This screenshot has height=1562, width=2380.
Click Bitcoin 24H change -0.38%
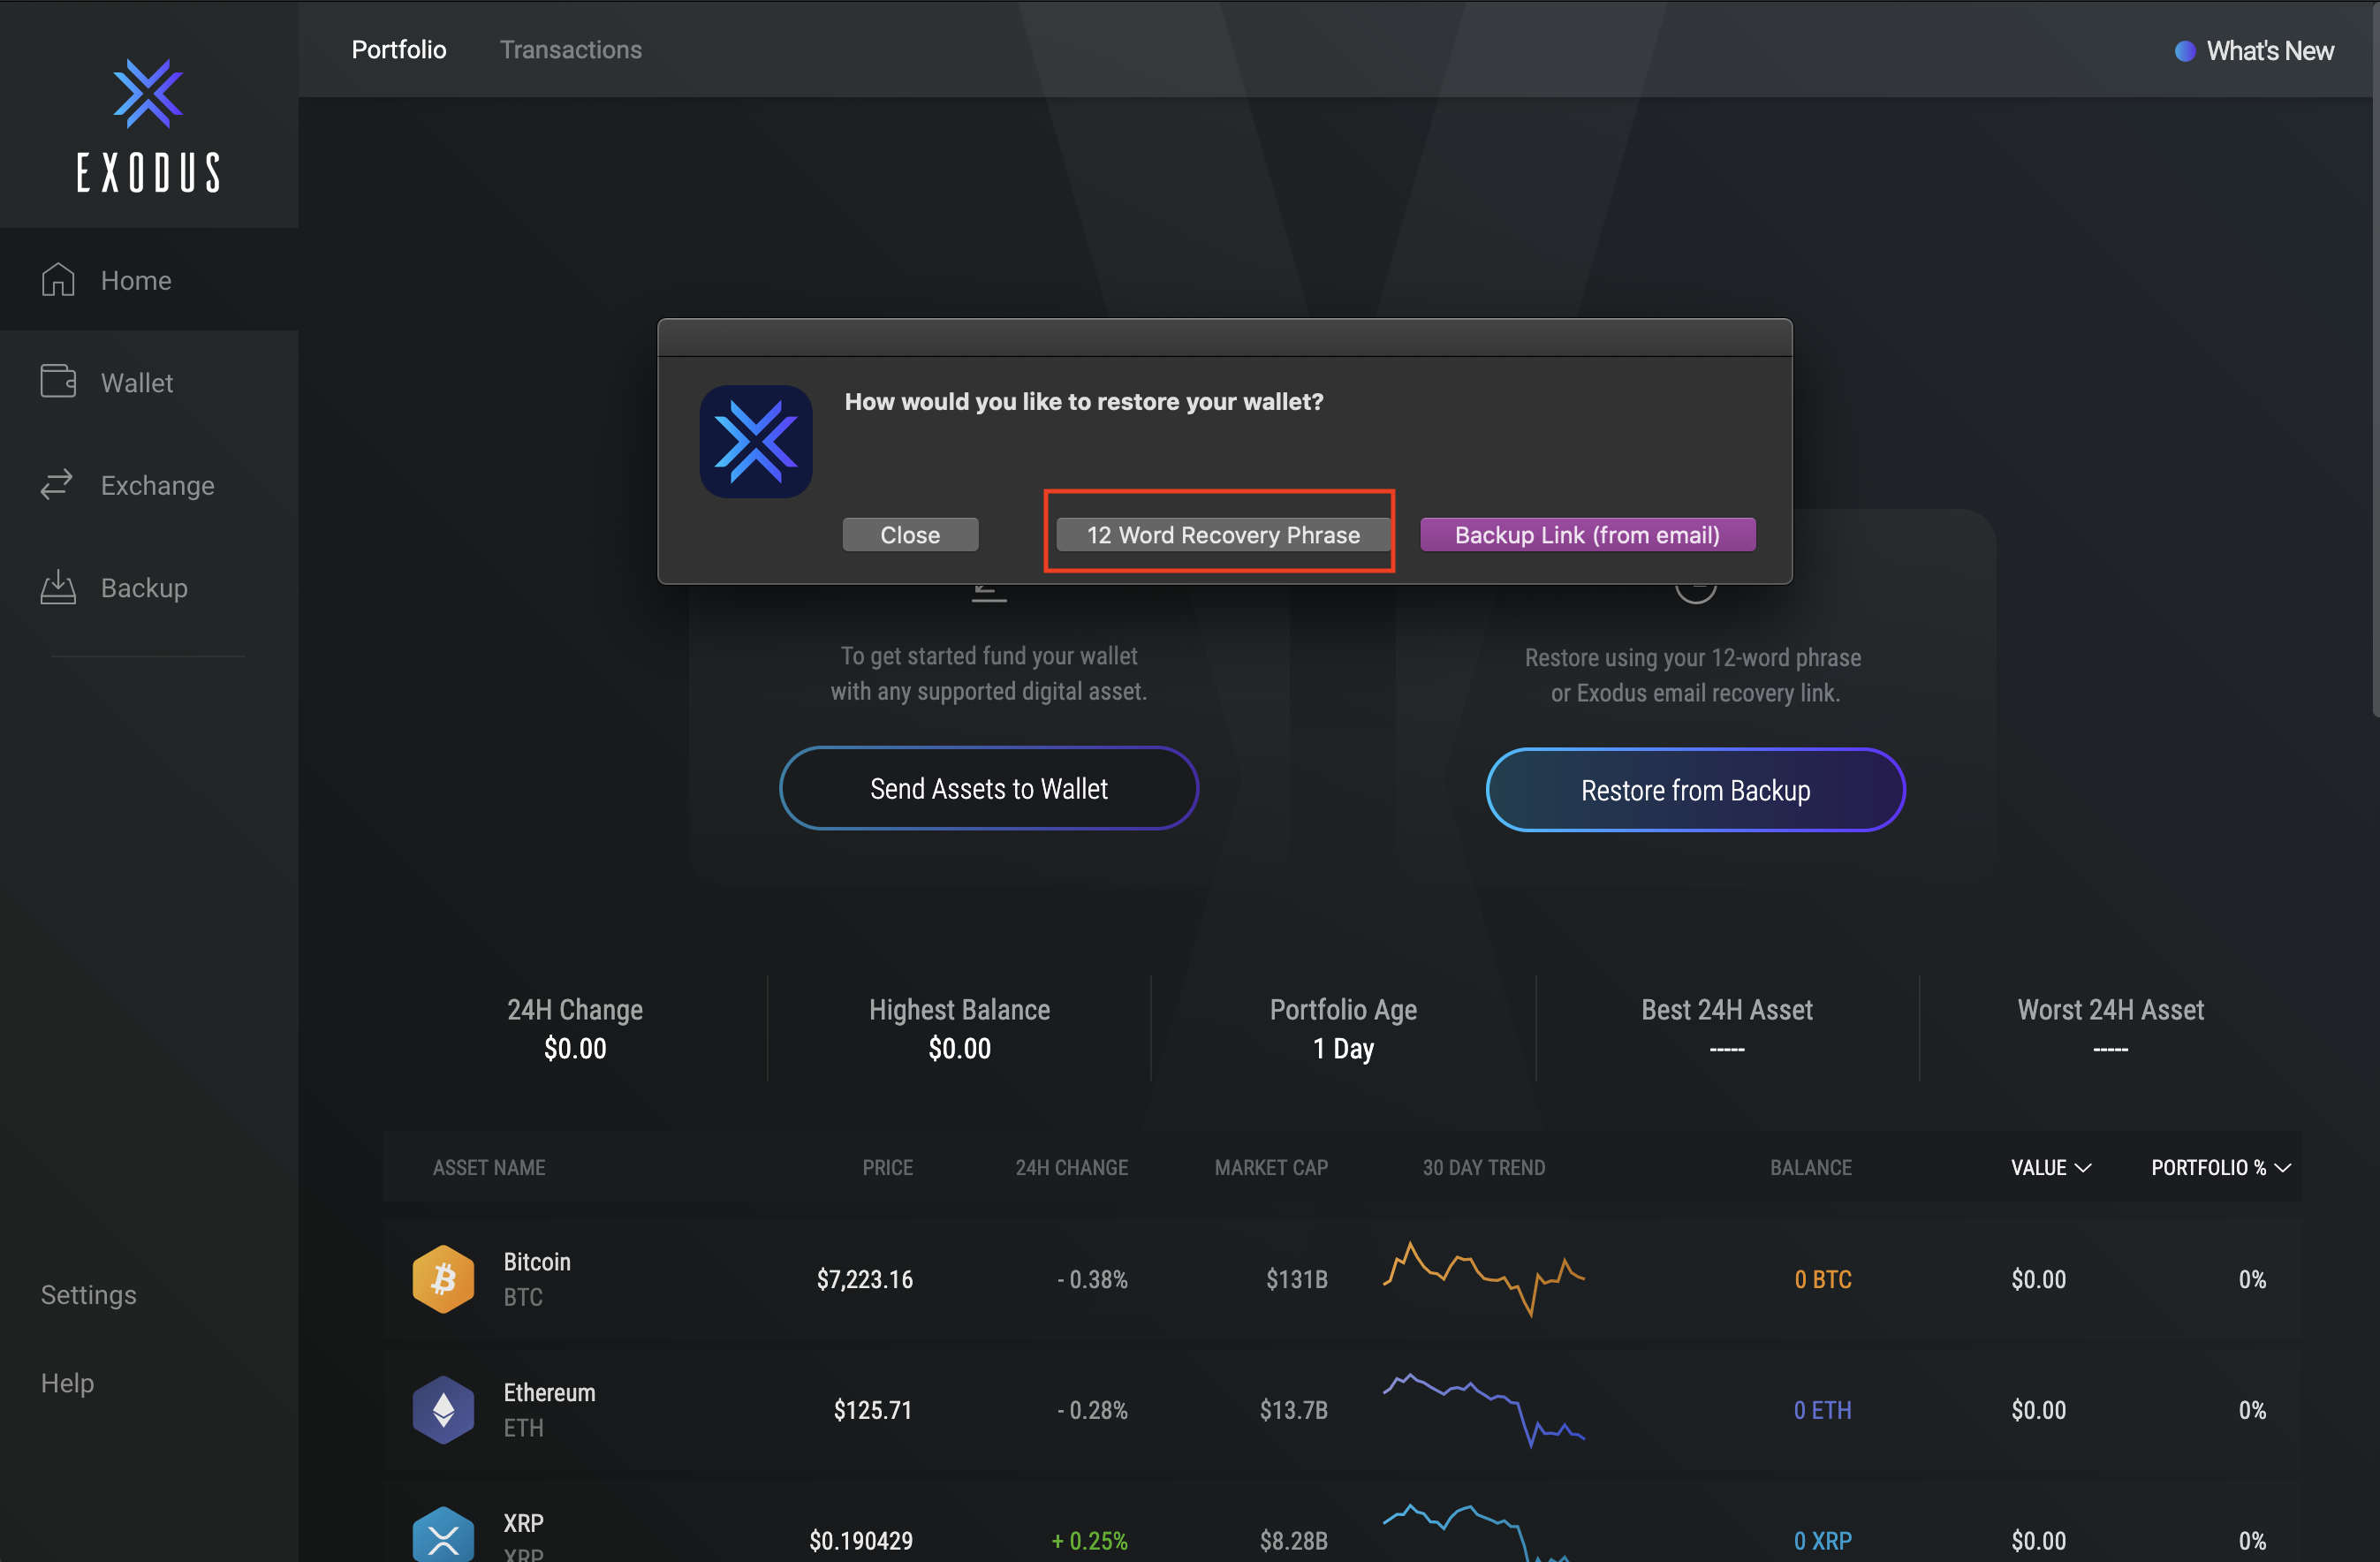(x=1092, y=1279)
